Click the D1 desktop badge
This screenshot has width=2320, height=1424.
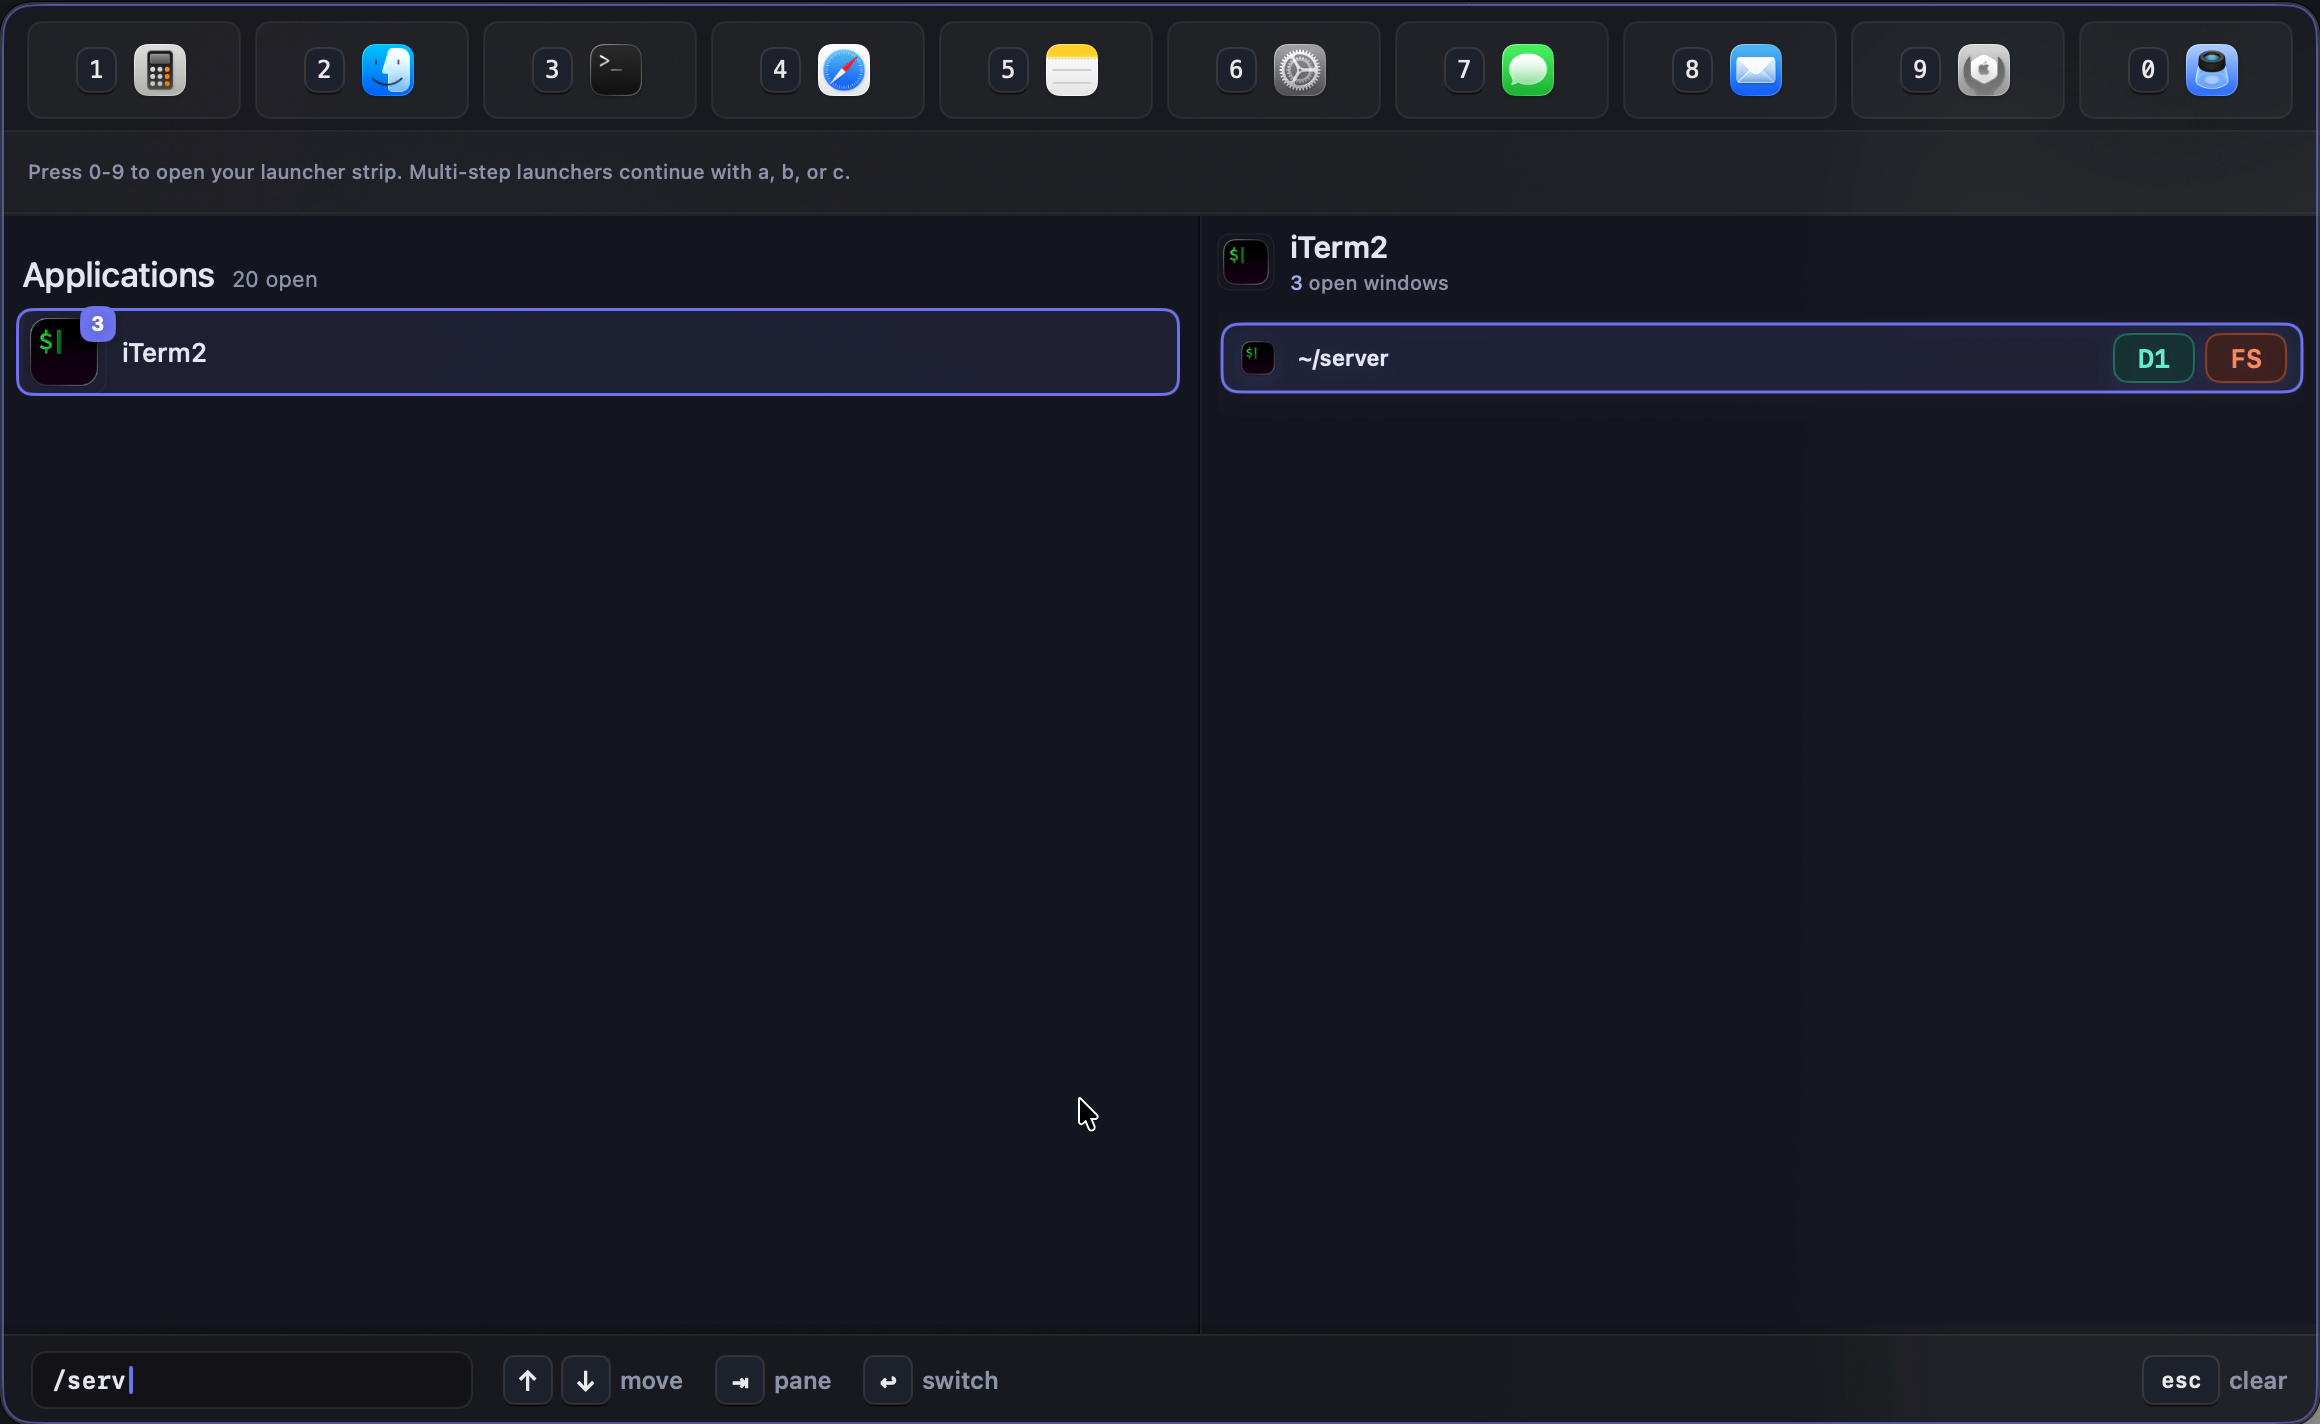tap(2154, 358)
